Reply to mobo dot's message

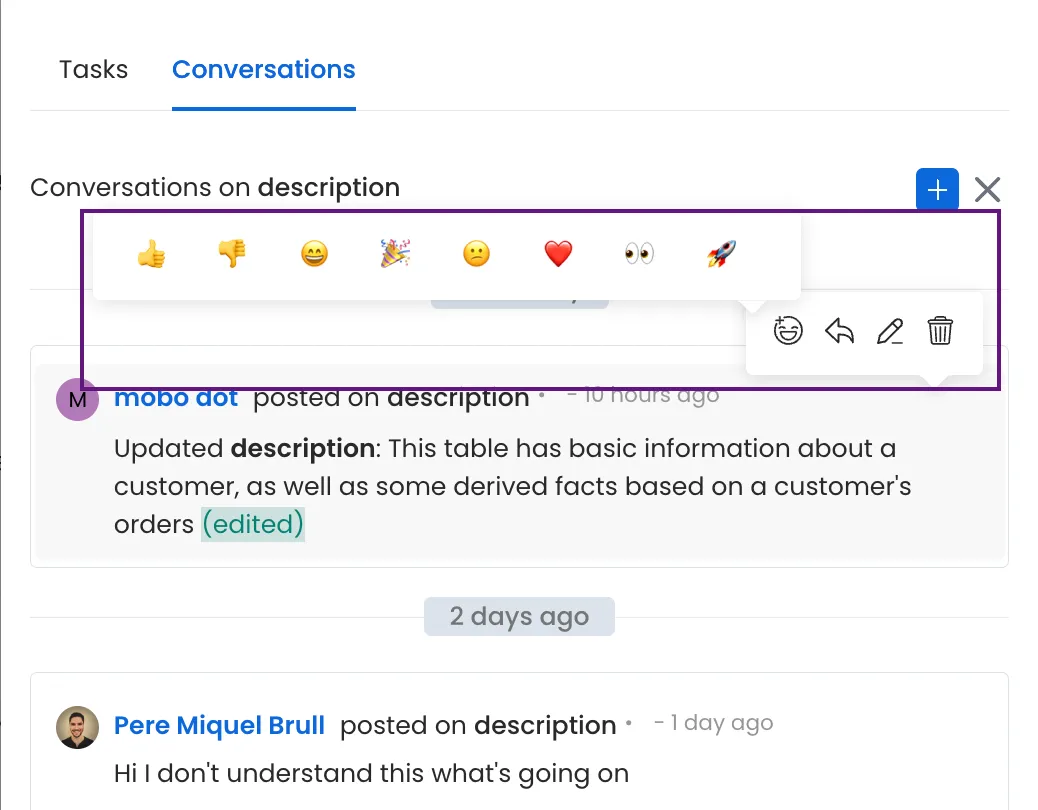click(839, 331)
